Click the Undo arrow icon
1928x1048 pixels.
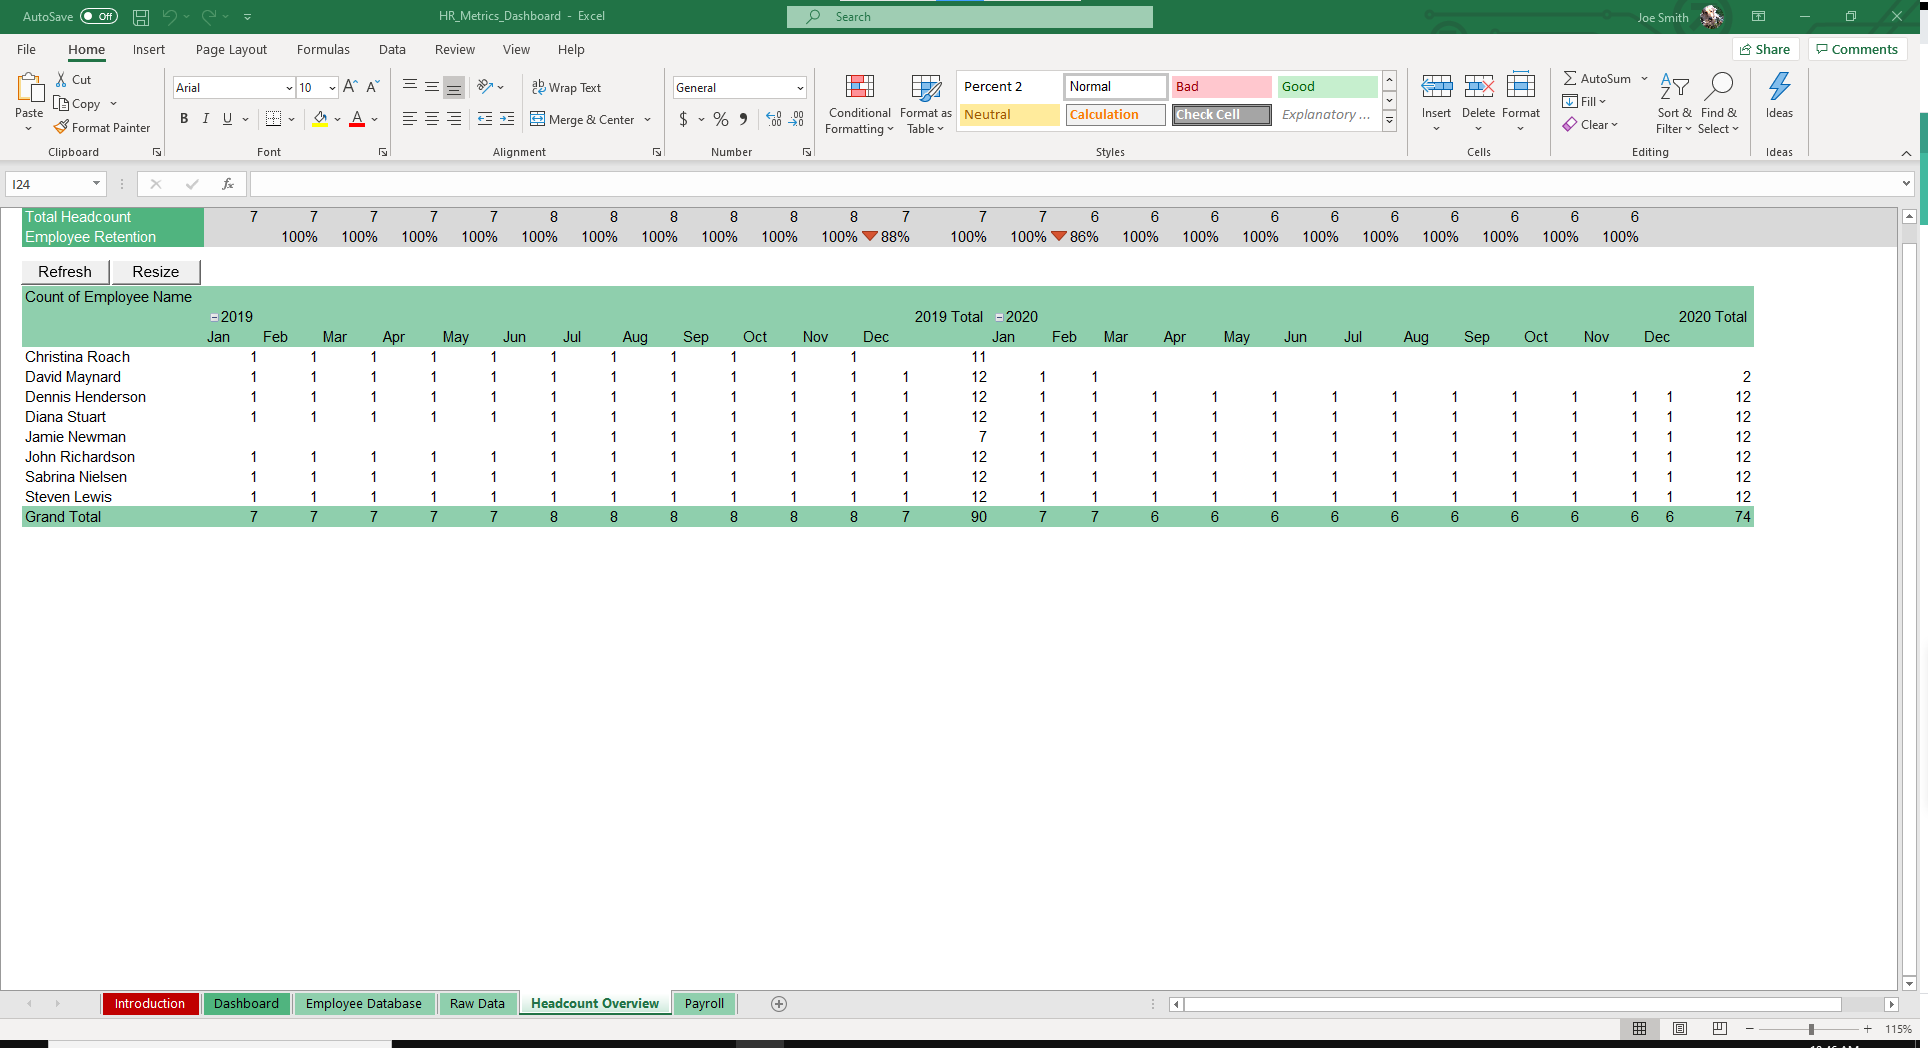pyautogui.click(x=170, y=17)
